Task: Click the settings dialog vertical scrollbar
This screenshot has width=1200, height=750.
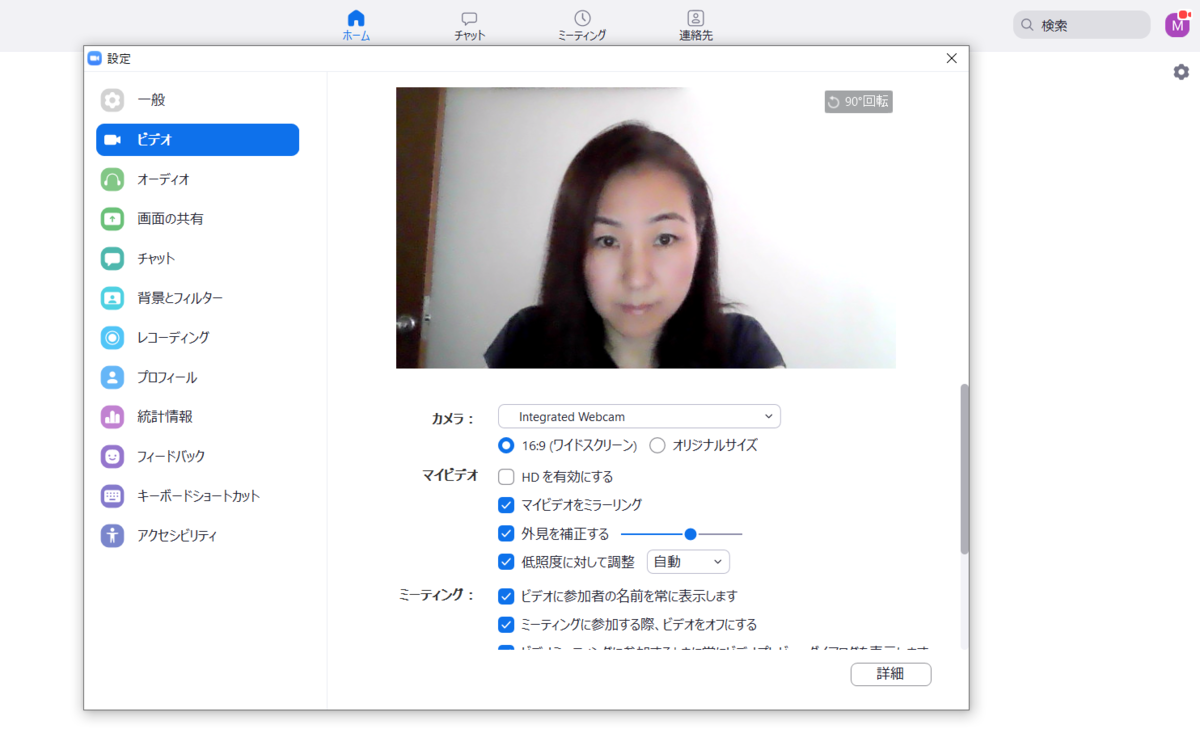Action: click(964, 468)
